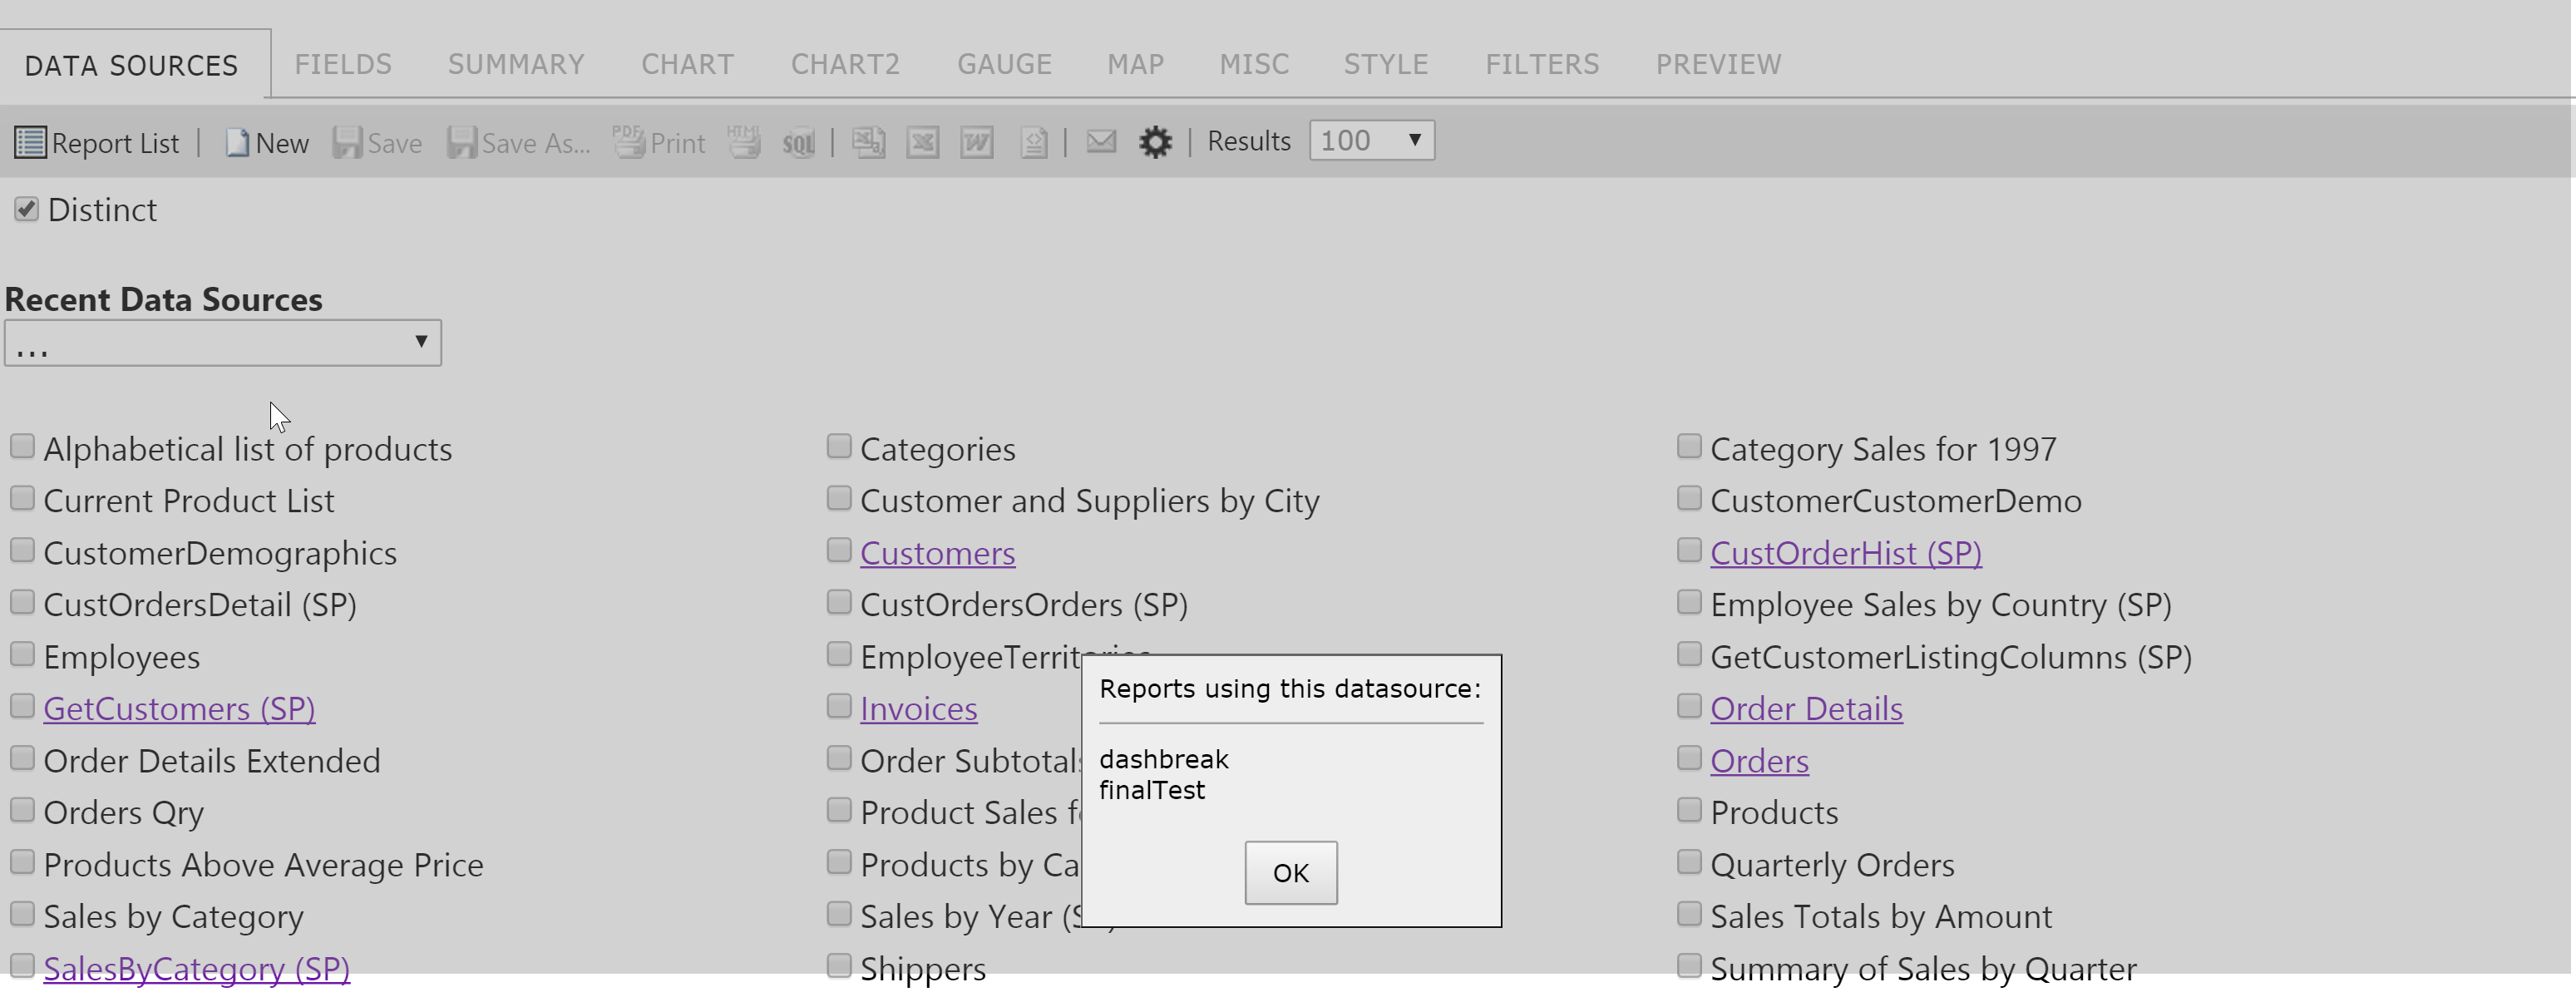
Task: Tick the Customers checkbox
Action: click(x=839, y=550)
